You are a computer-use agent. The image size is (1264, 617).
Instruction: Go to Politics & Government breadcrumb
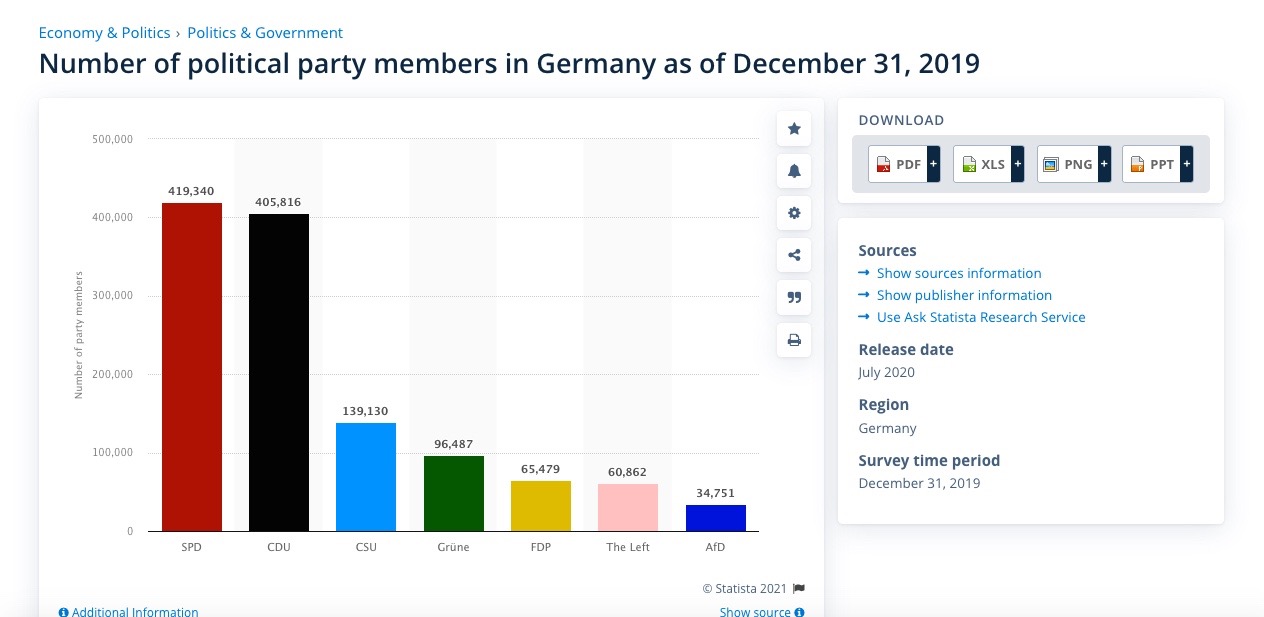click(265, 33)
